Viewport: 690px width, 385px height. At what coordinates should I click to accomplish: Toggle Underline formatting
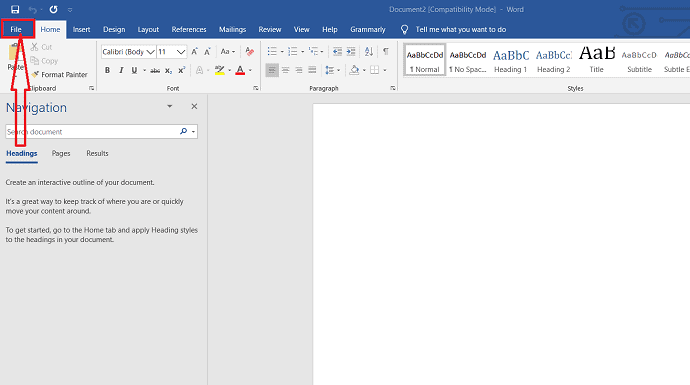click(134, 70)
